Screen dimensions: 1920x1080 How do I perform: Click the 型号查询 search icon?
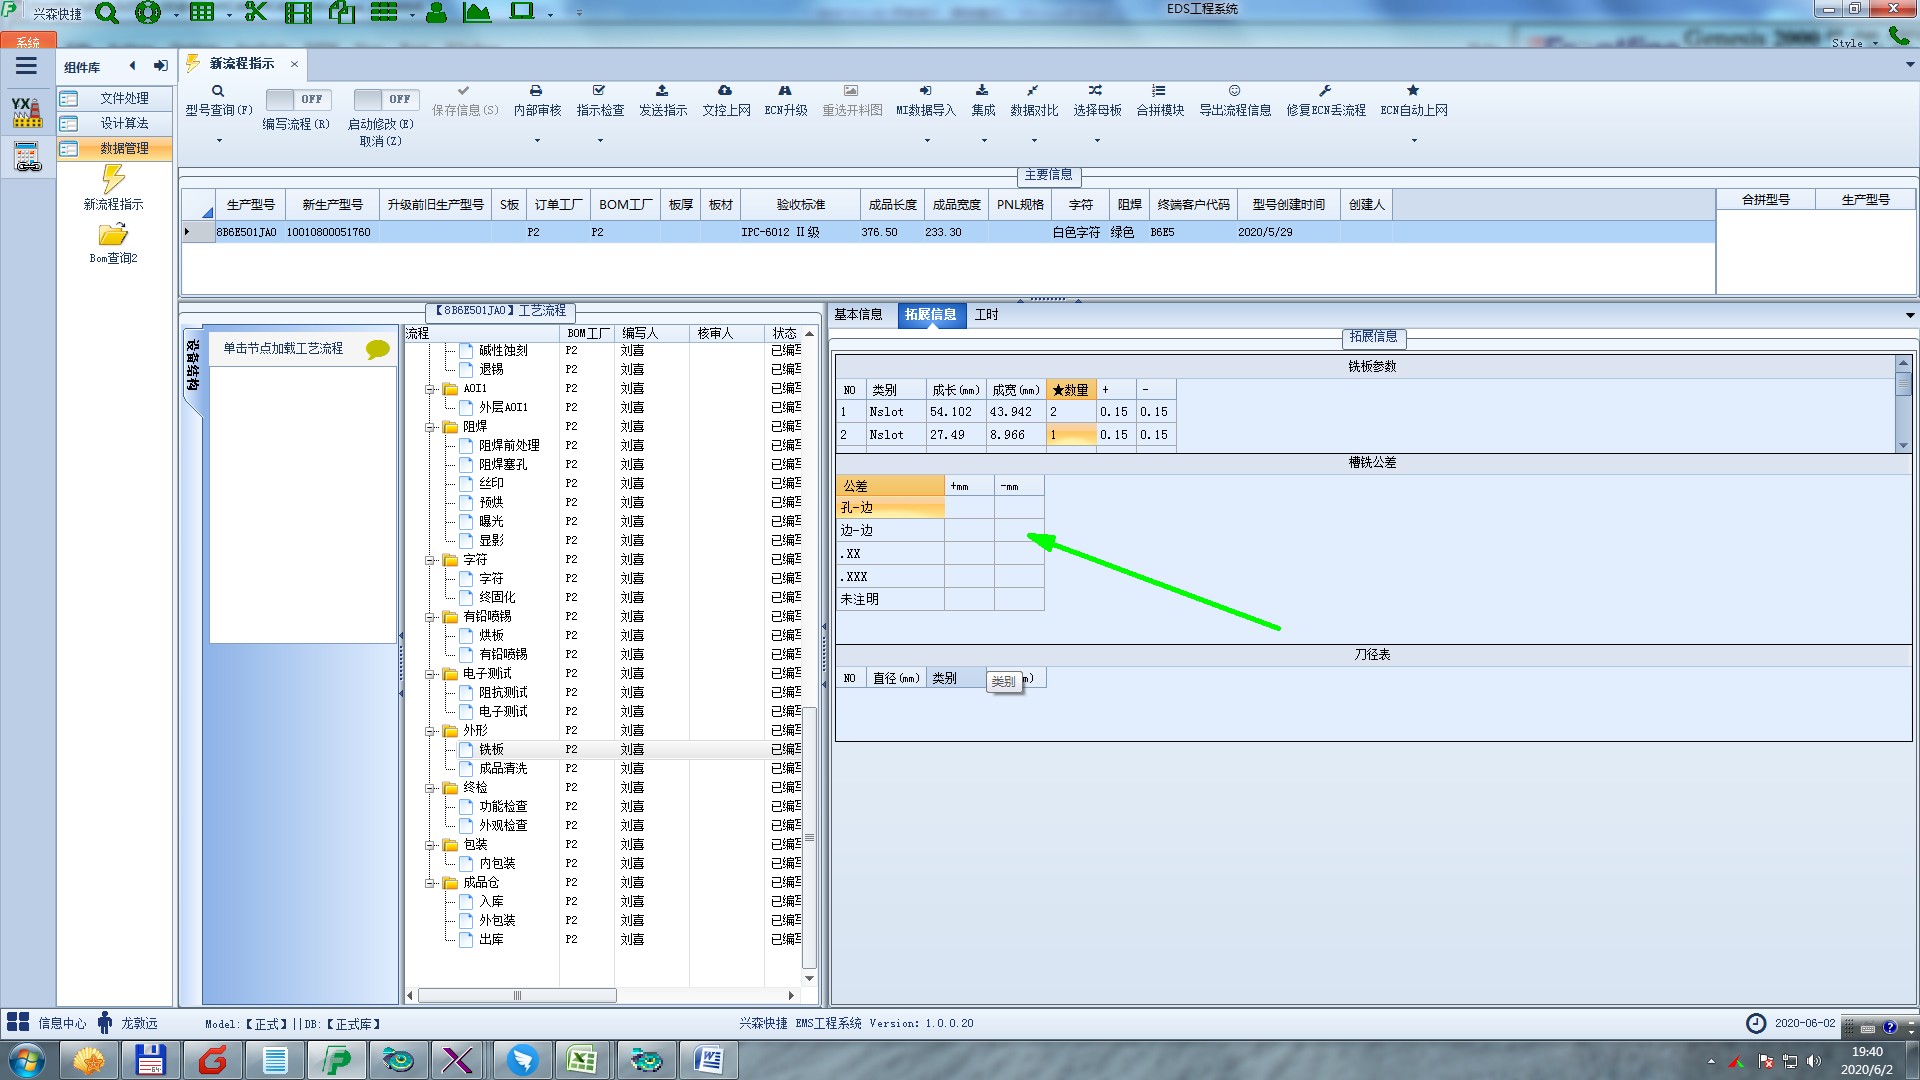tap(218, 91)
